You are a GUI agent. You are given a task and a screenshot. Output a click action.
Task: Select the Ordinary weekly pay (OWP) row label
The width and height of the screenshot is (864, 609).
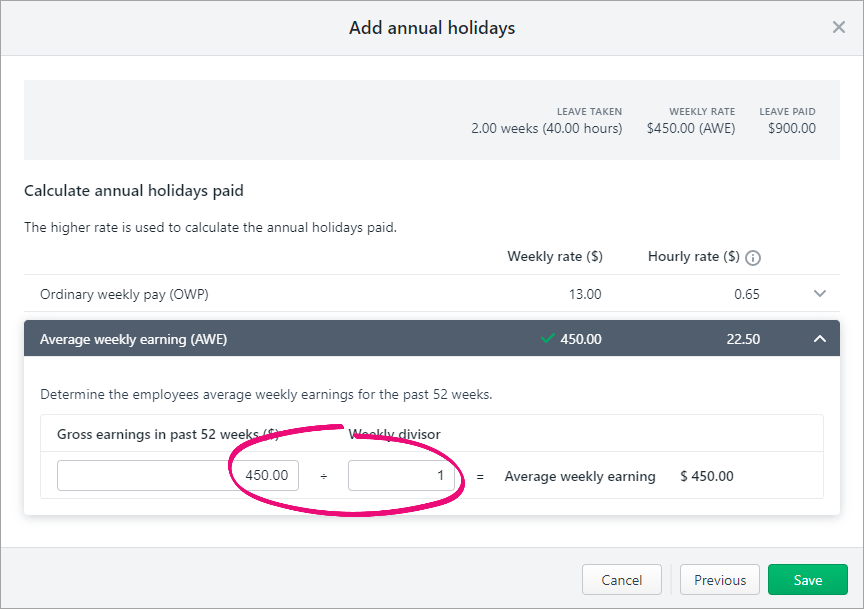pyautogui.click(x=124, y=294)
